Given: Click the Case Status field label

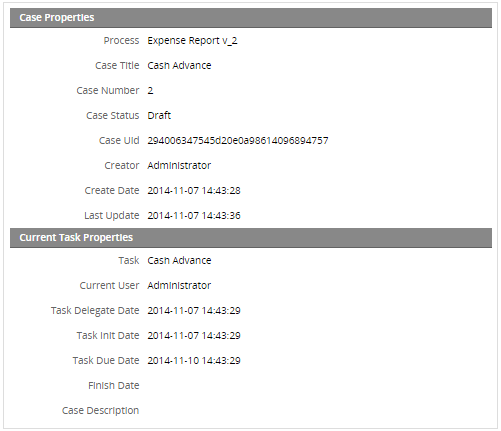Looking at the screenshot, I should (113, 116).
